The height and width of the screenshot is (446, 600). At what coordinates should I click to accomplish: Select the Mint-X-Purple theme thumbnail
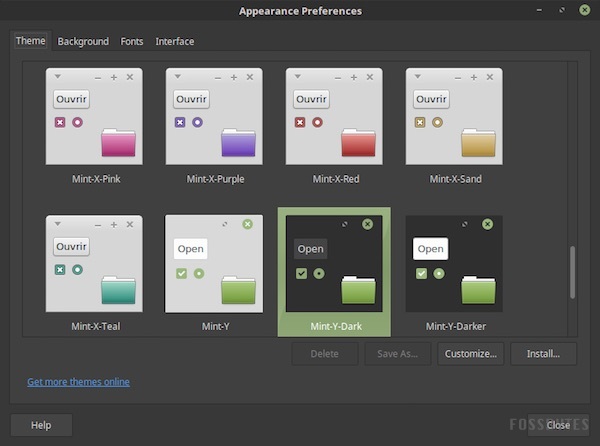214,116
